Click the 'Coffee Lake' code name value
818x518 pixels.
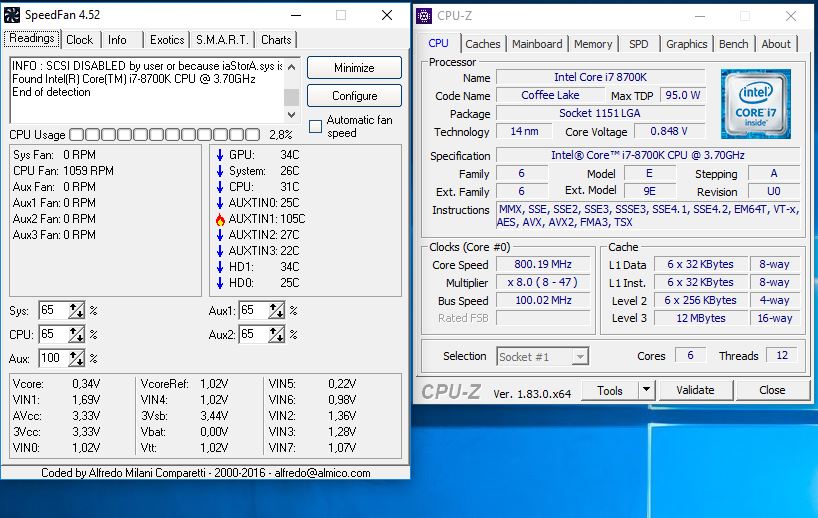tap(550, 95)
